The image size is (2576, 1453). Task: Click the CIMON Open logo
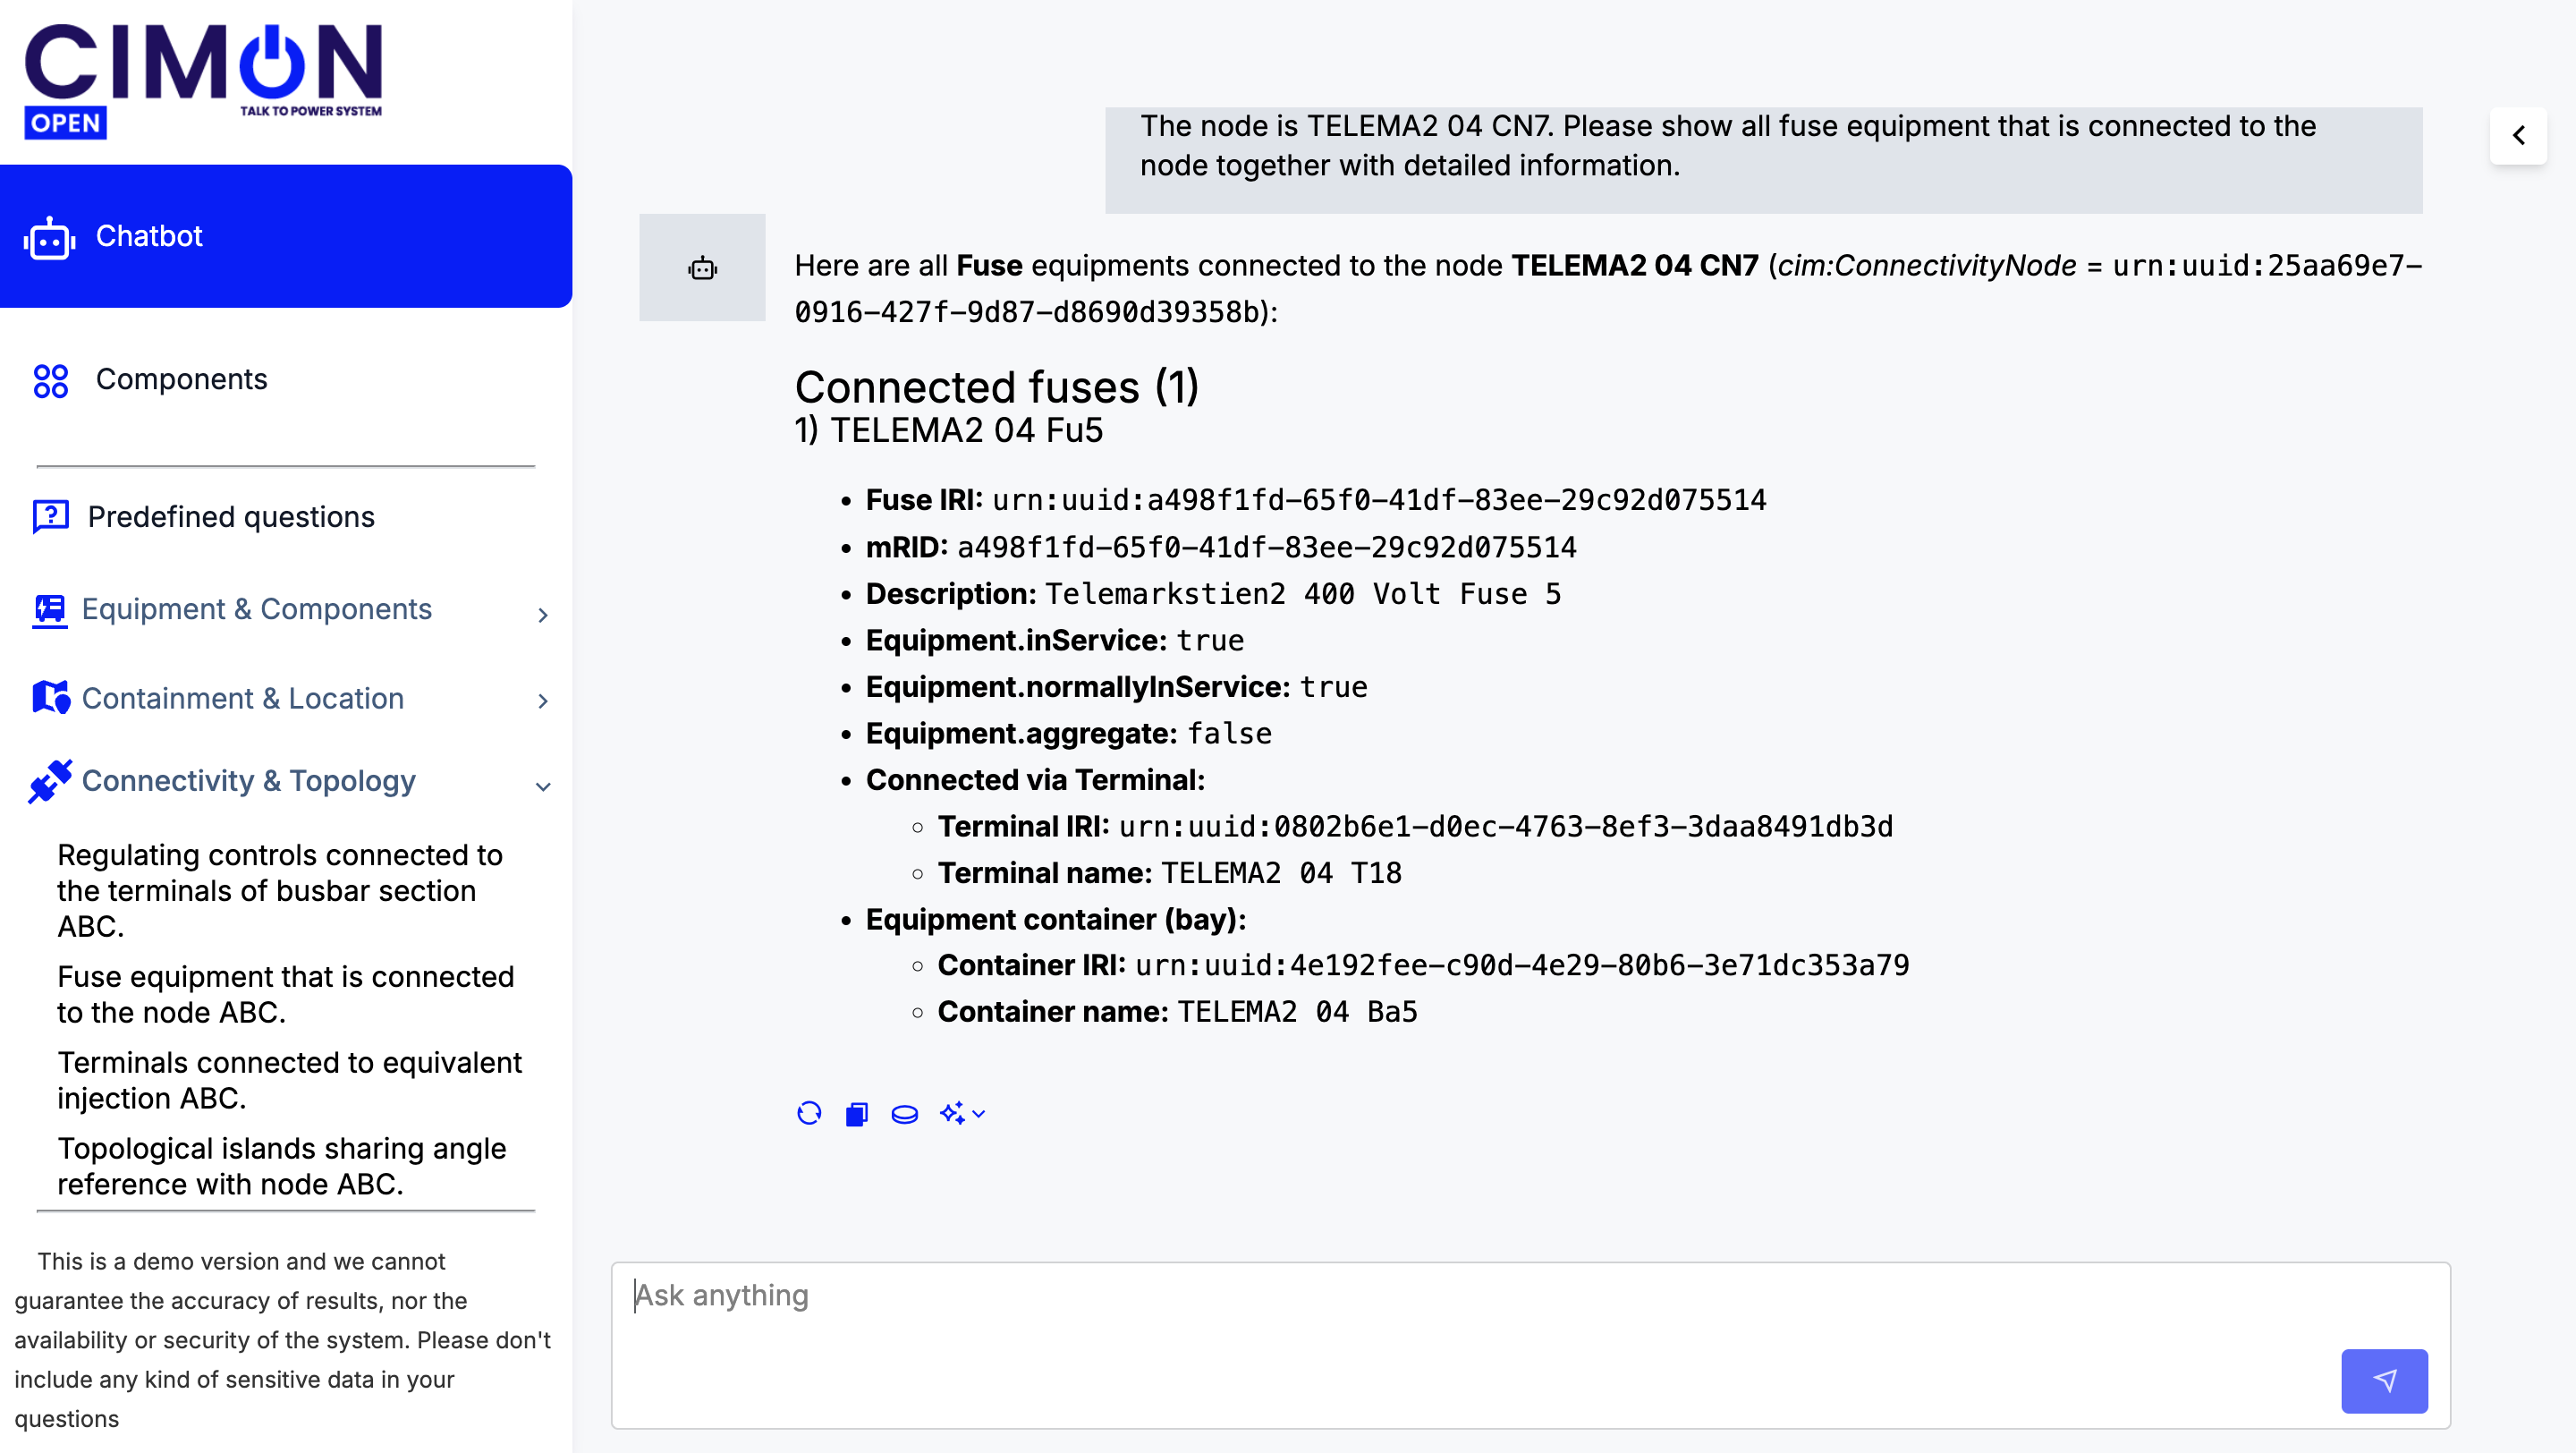click(x=203, y=80)
